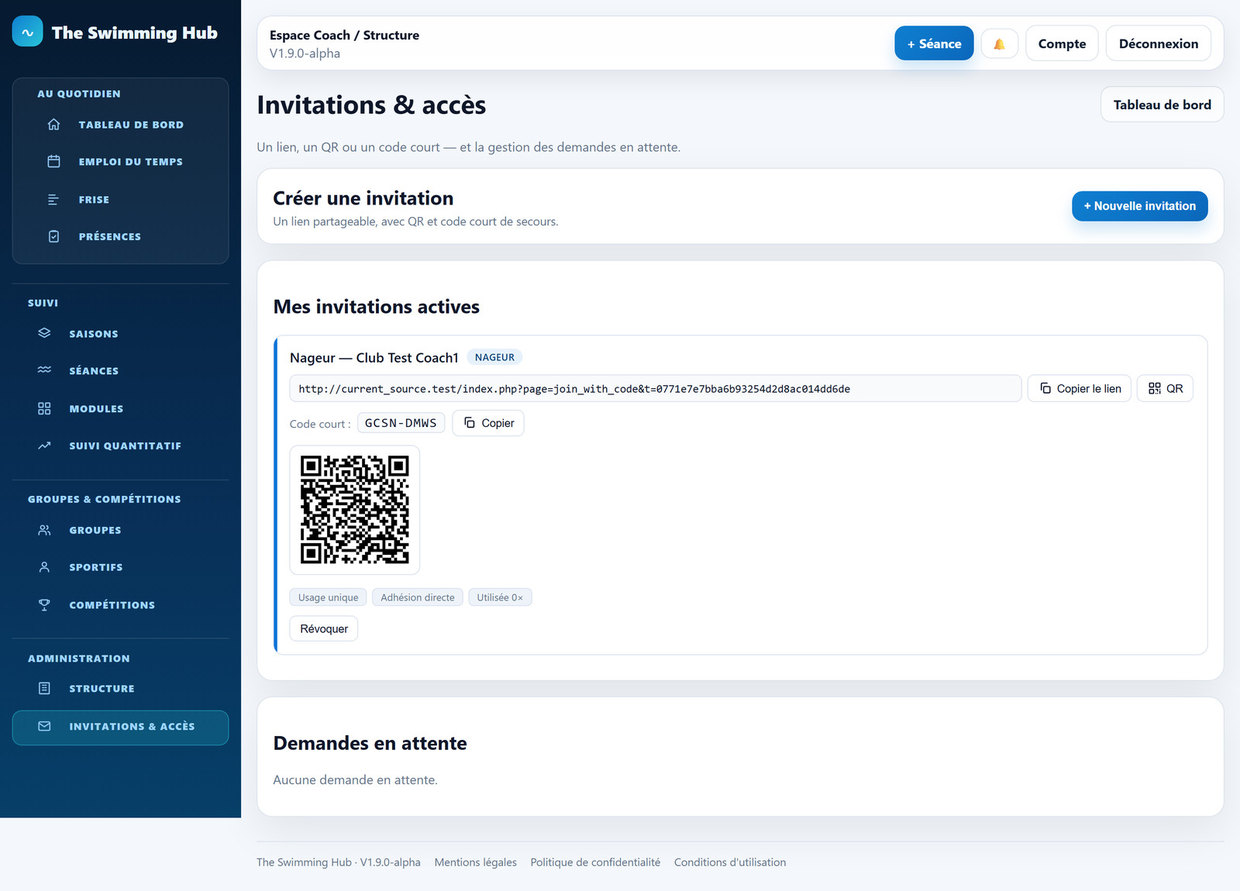Select Structure under Administration

[120, 689]
